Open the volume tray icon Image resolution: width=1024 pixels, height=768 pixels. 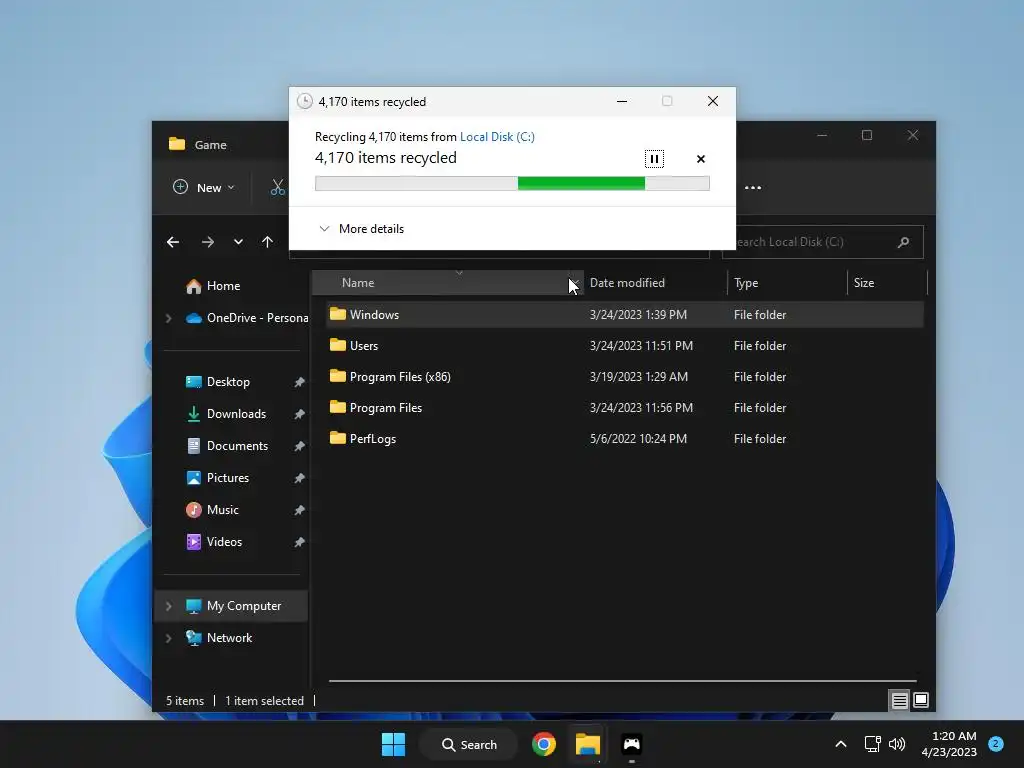pyautogui.click(x=897, y=744)
